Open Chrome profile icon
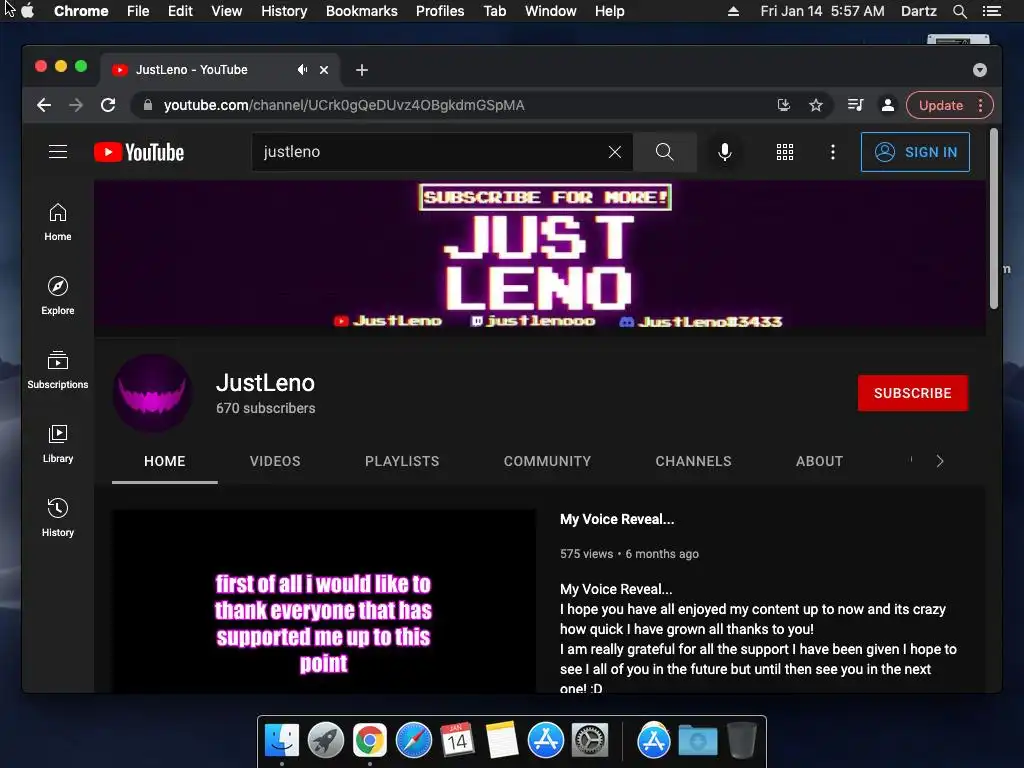 tap(888, 105)
